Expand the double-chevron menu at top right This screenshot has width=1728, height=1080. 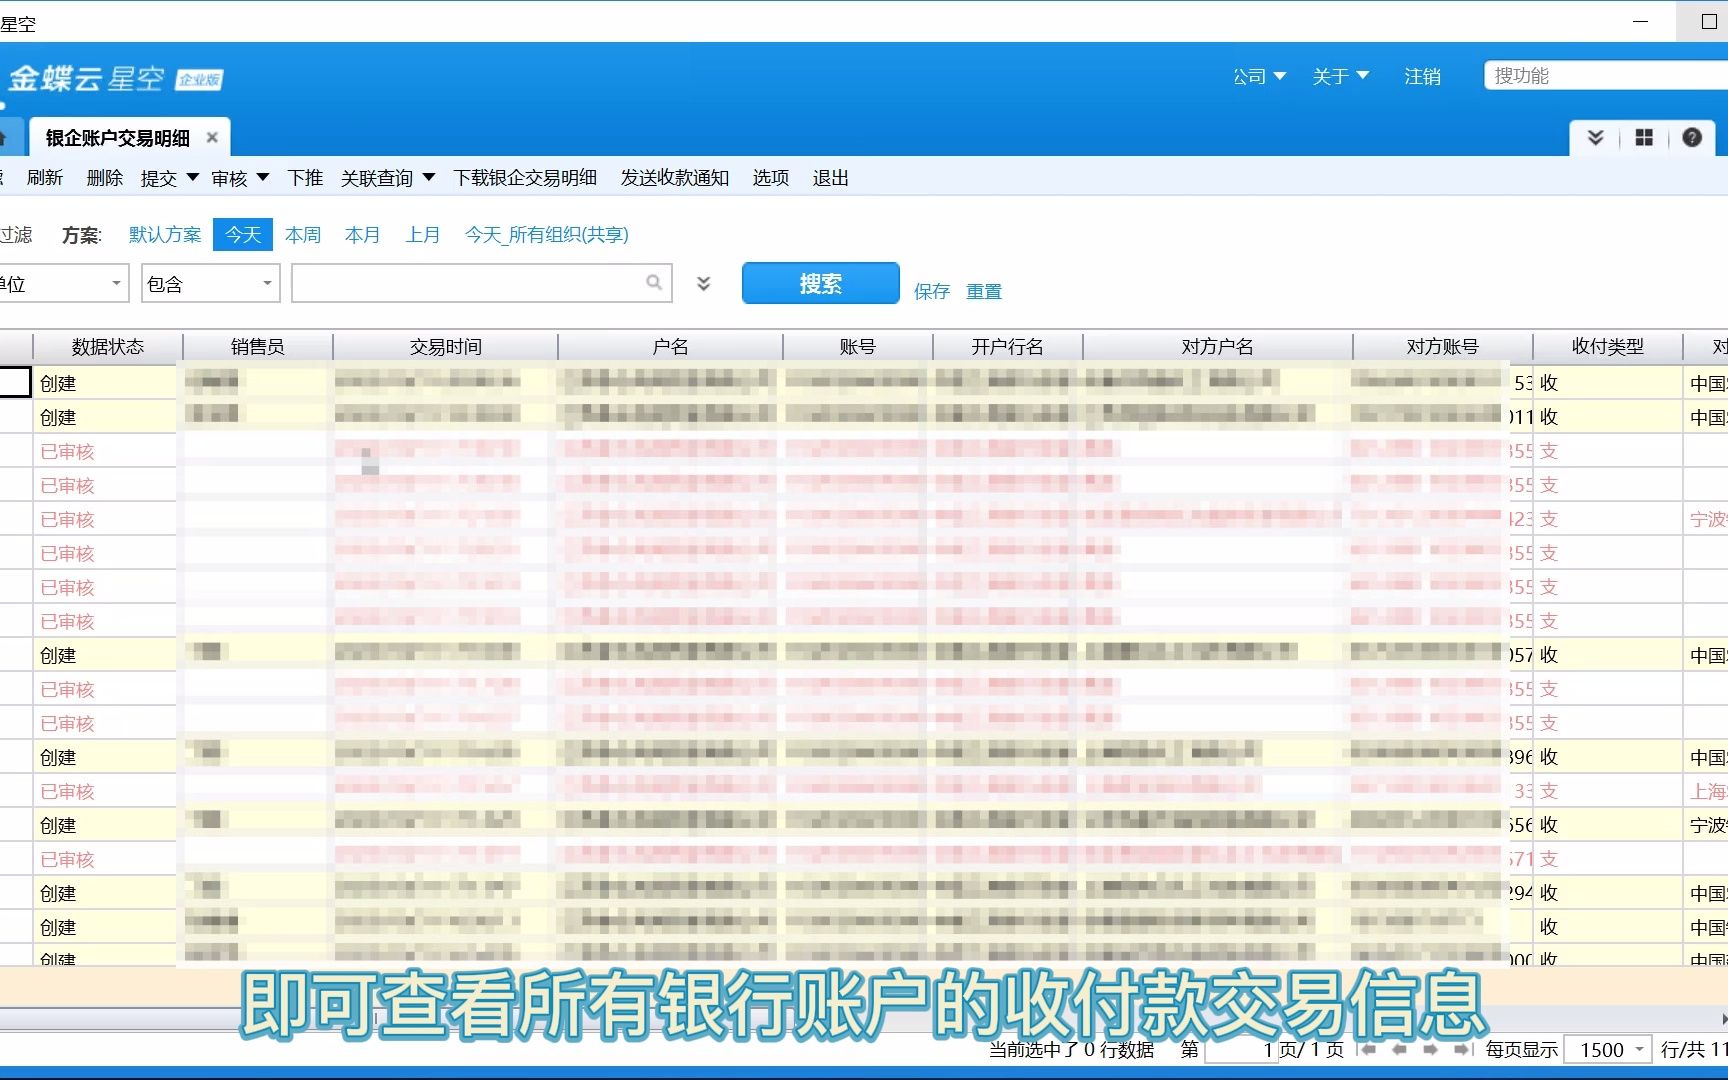[1596, 138]
